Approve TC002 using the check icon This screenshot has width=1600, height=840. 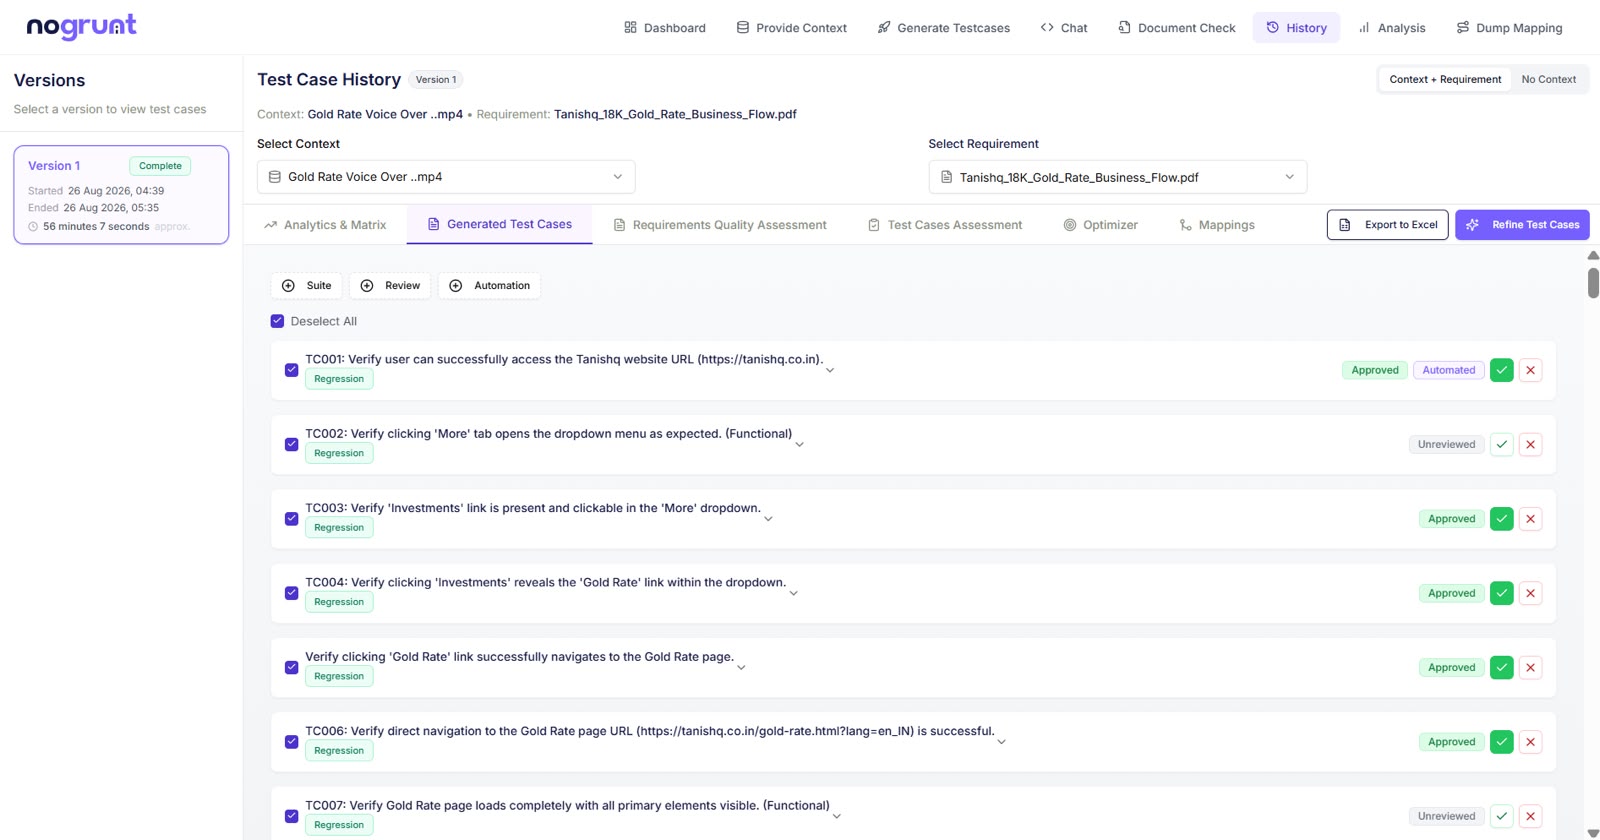click(1501, 444)
